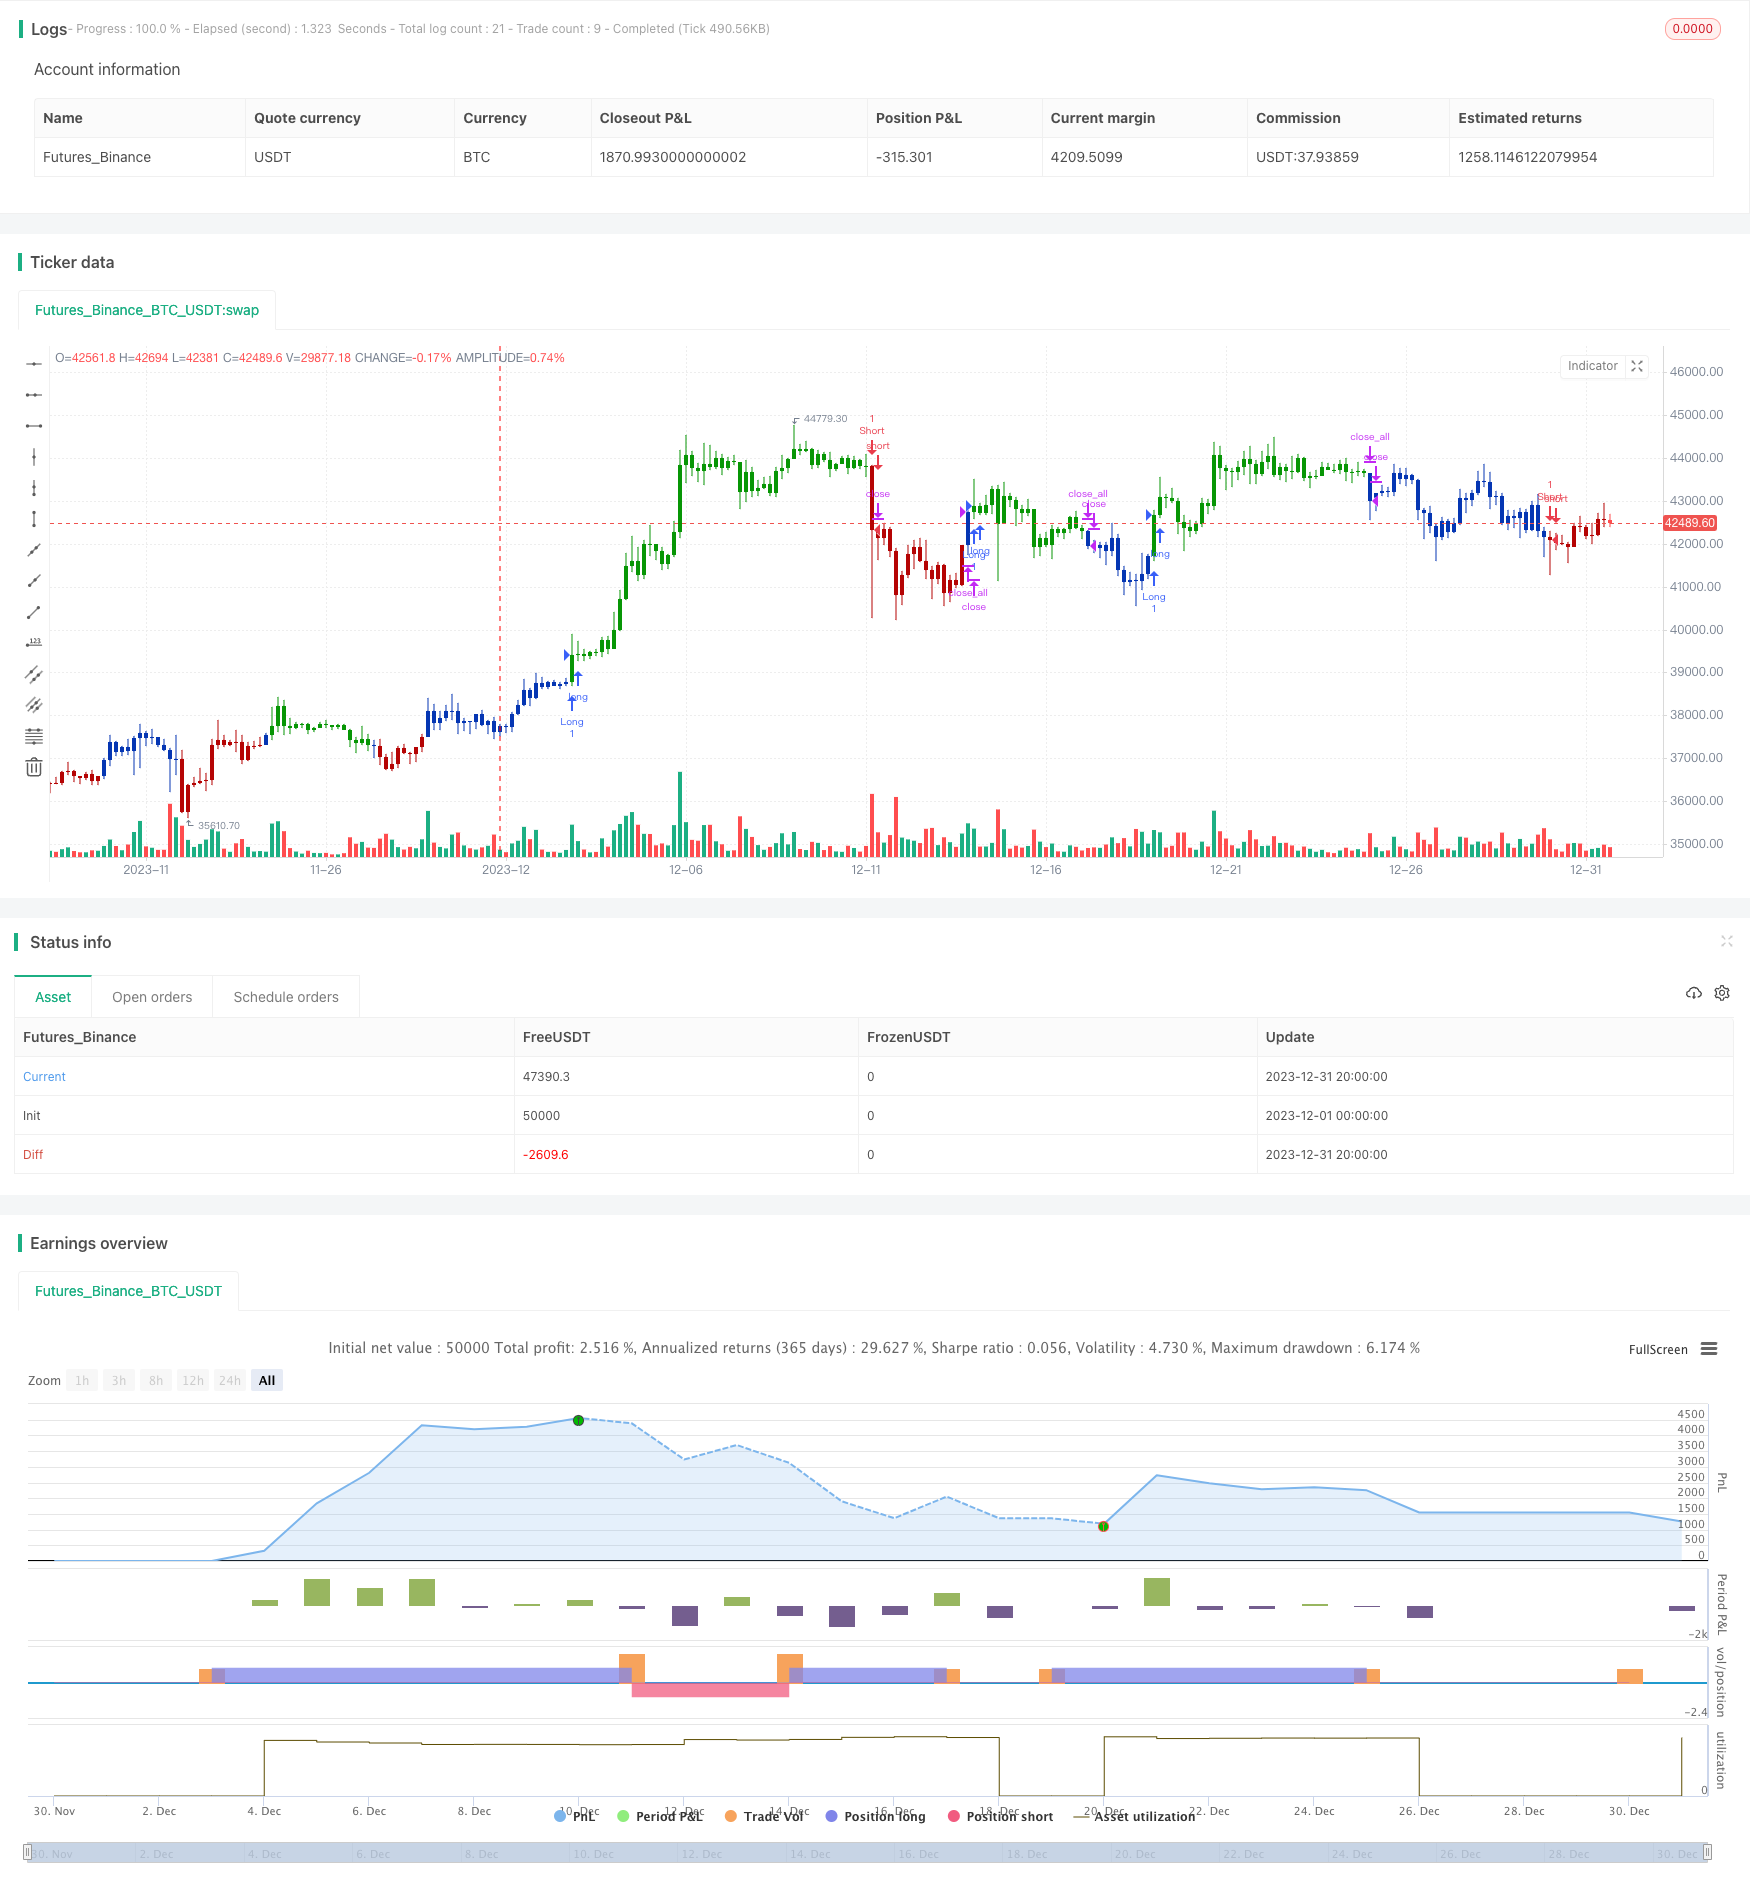Select the diagonal segment drawing tool
The width and height of the screenshot is (1750, 1892).
click(34, 612)
